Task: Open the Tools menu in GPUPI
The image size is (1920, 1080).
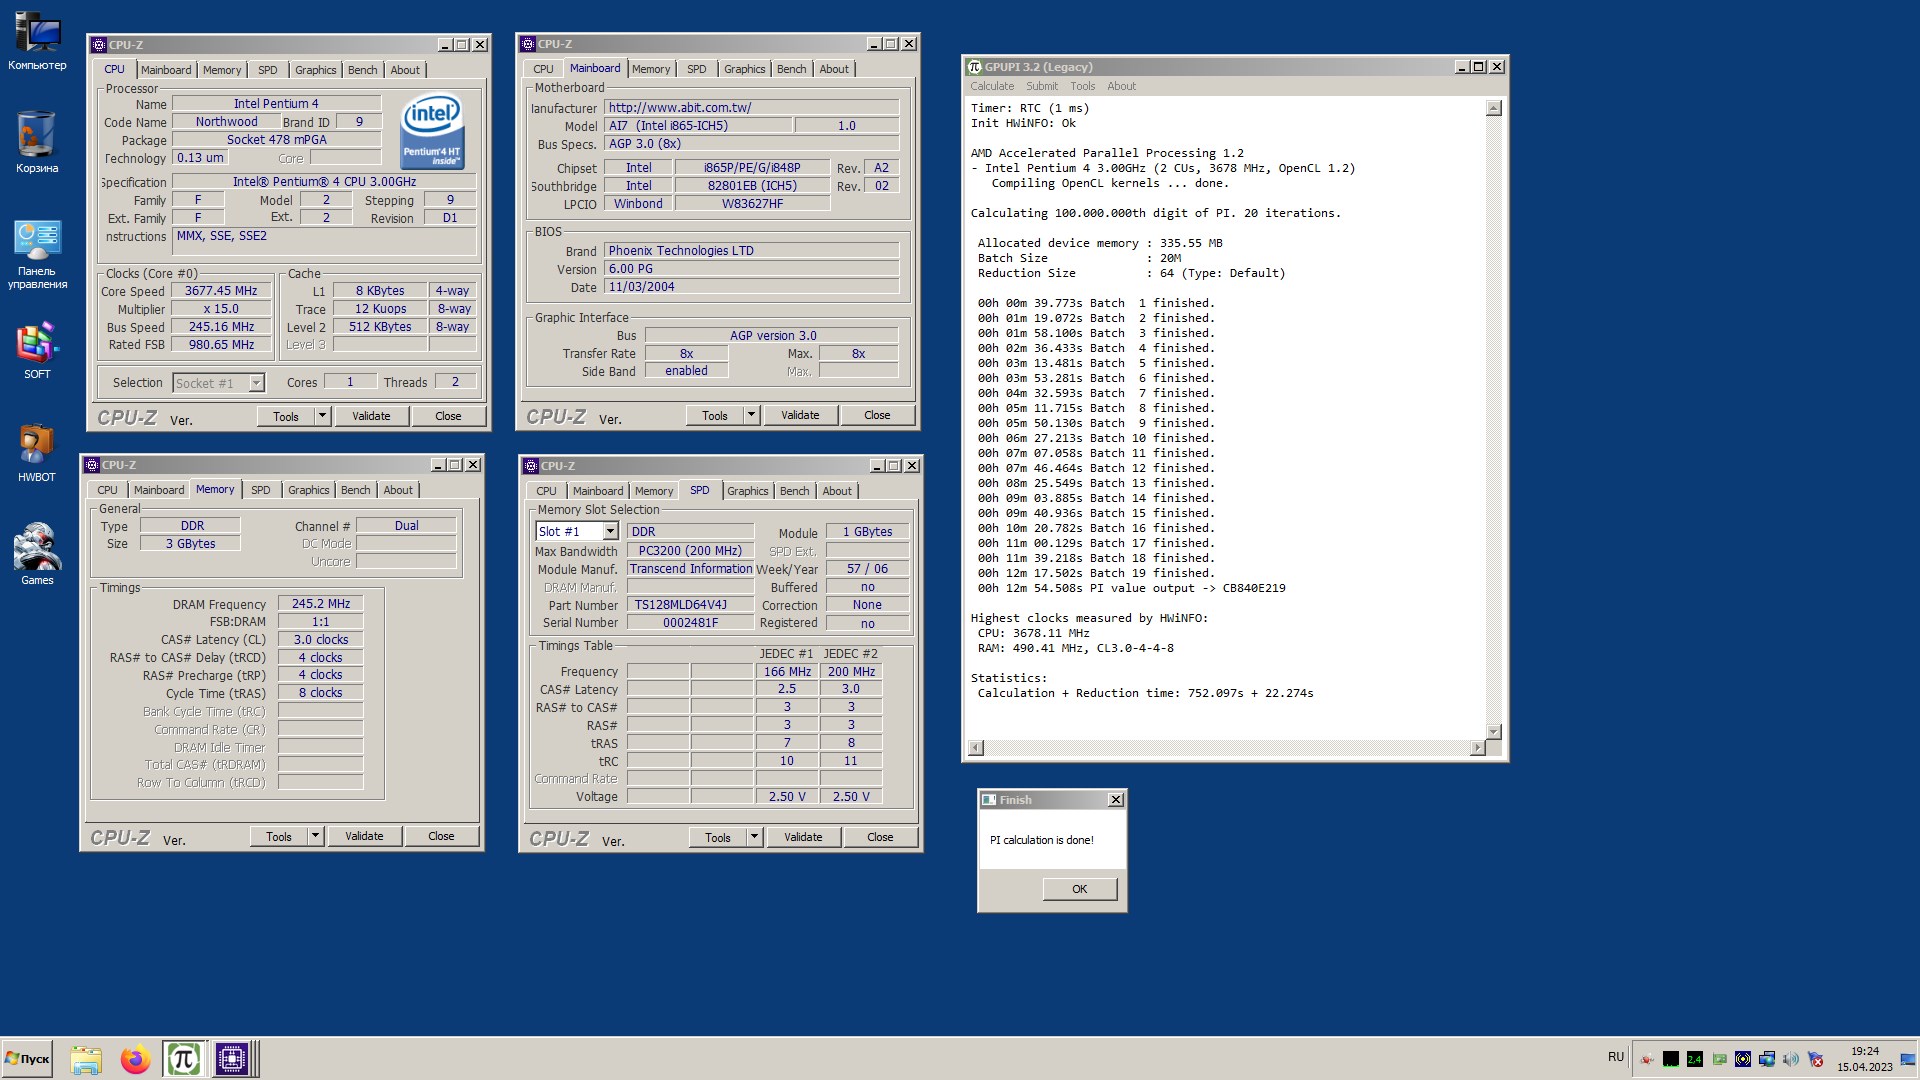Action: (x=1083, y=86)
